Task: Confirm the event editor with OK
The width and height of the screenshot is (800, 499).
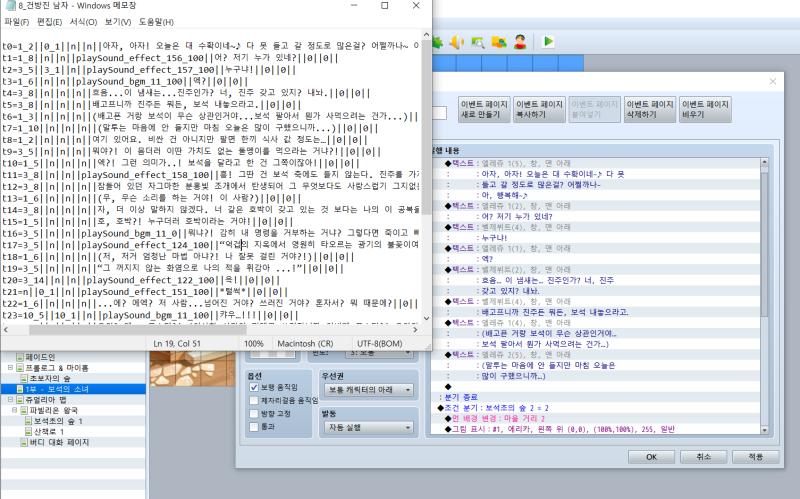Action: (x=652, y=457)
